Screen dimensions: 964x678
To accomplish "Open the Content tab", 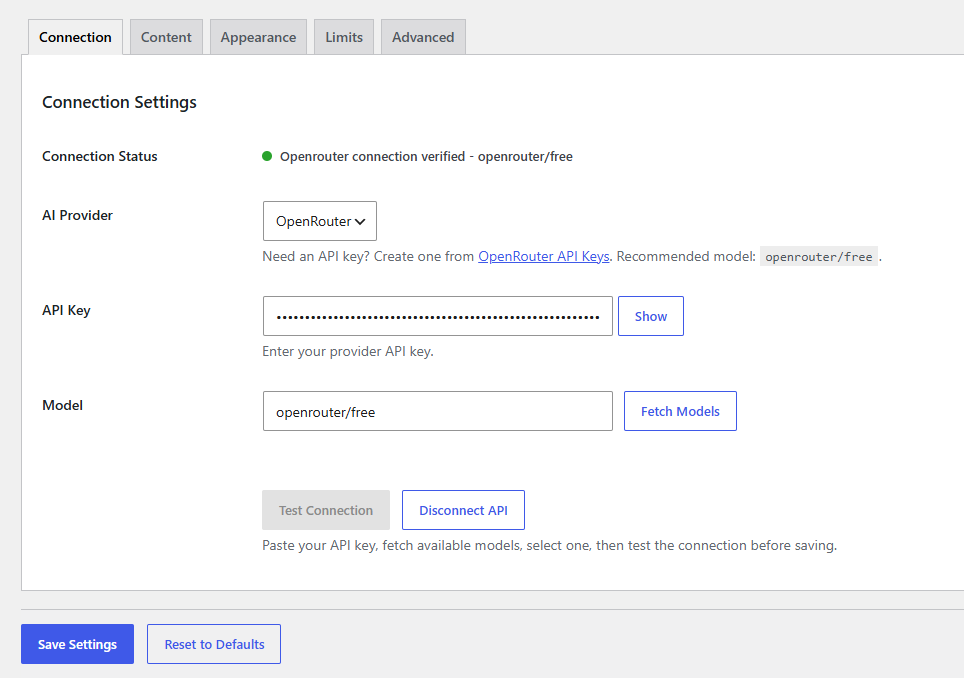I will tap(166, 37).
